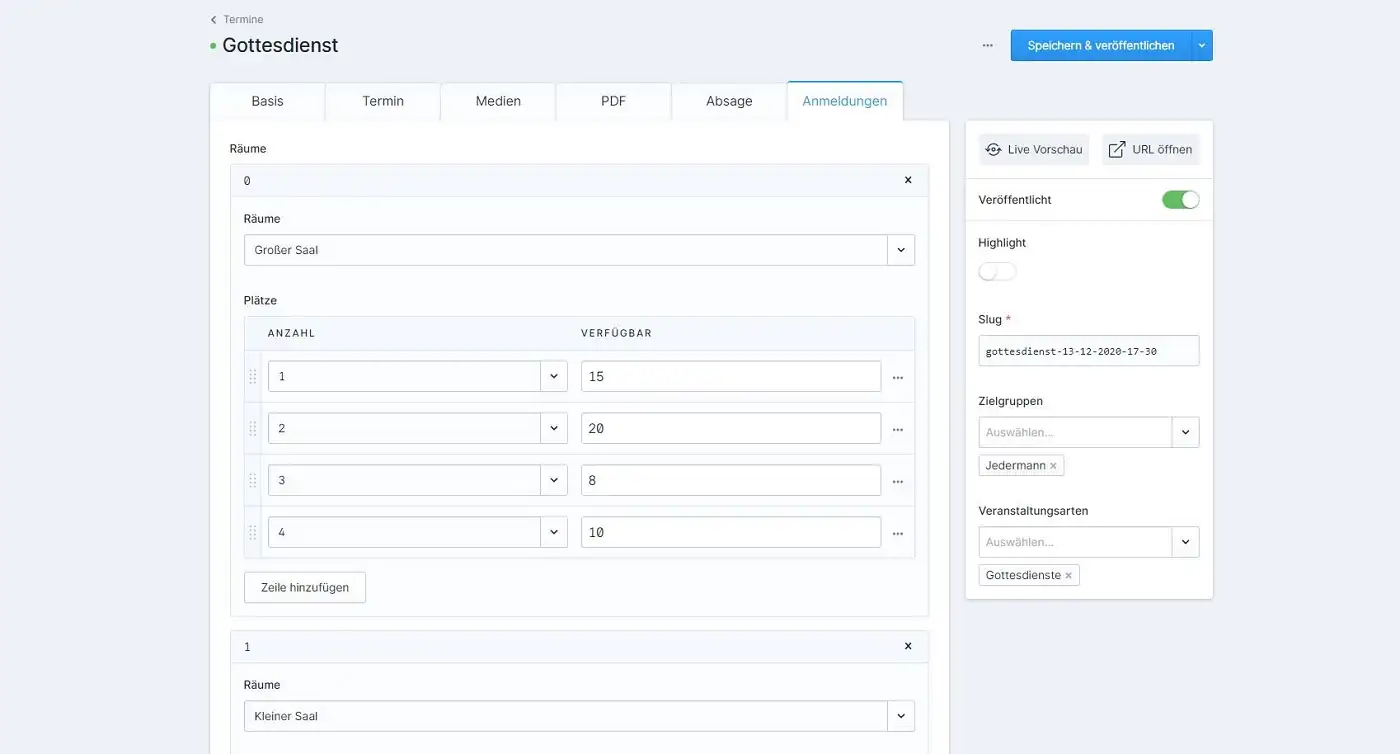Remove the Gottesdienste tag
Image resolution: width=1400 pixels, height=754 pixels.
[x=1069, y=576]
